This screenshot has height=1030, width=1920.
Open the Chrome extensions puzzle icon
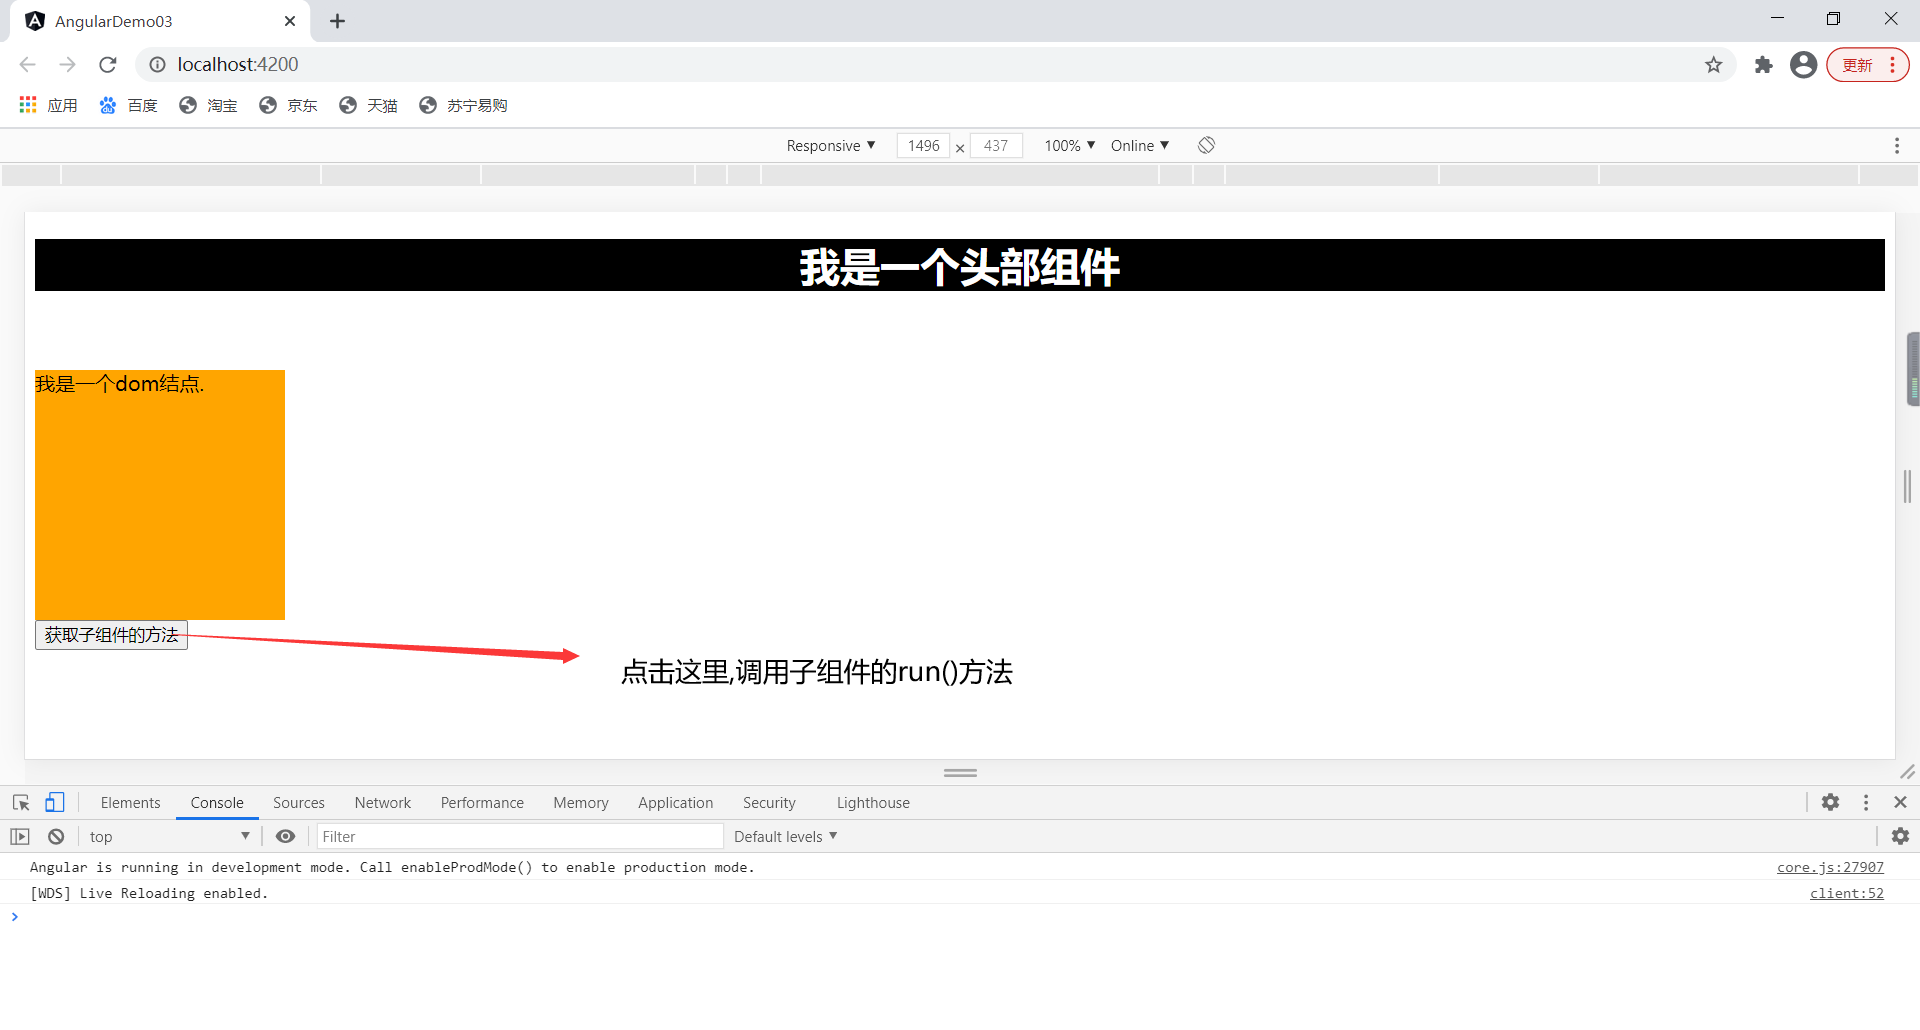point(1764,65)
